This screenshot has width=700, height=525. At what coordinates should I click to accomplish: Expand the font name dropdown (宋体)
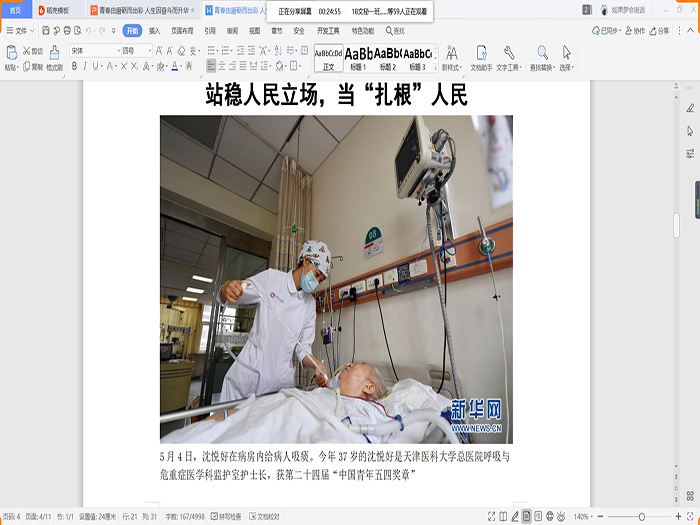tap(116, 51)
